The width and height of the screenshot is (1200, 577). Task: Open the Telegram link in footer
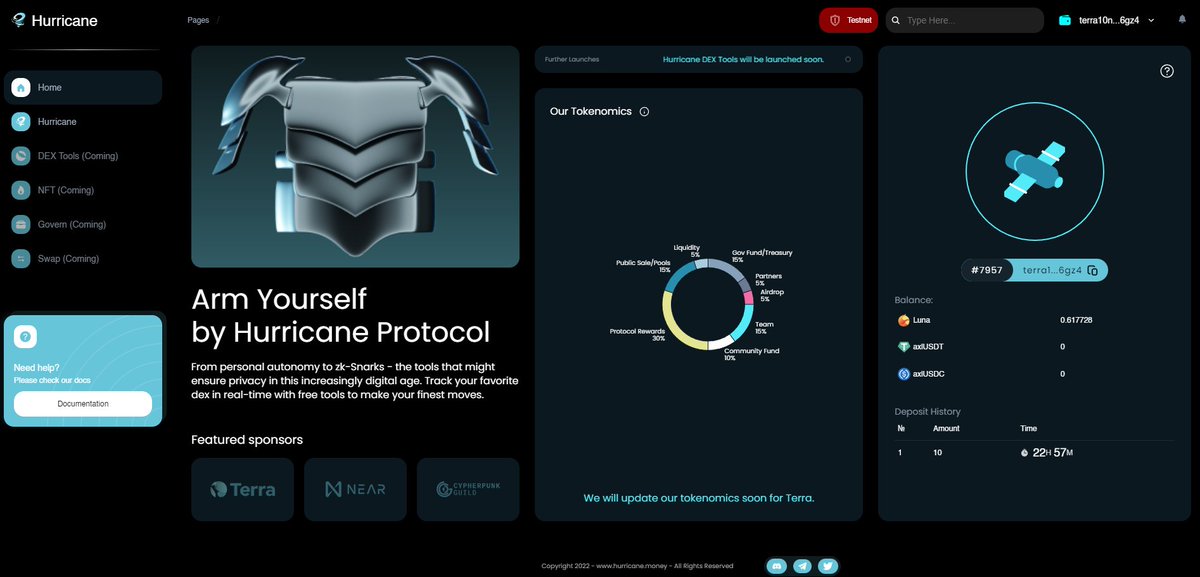(802, 566)
